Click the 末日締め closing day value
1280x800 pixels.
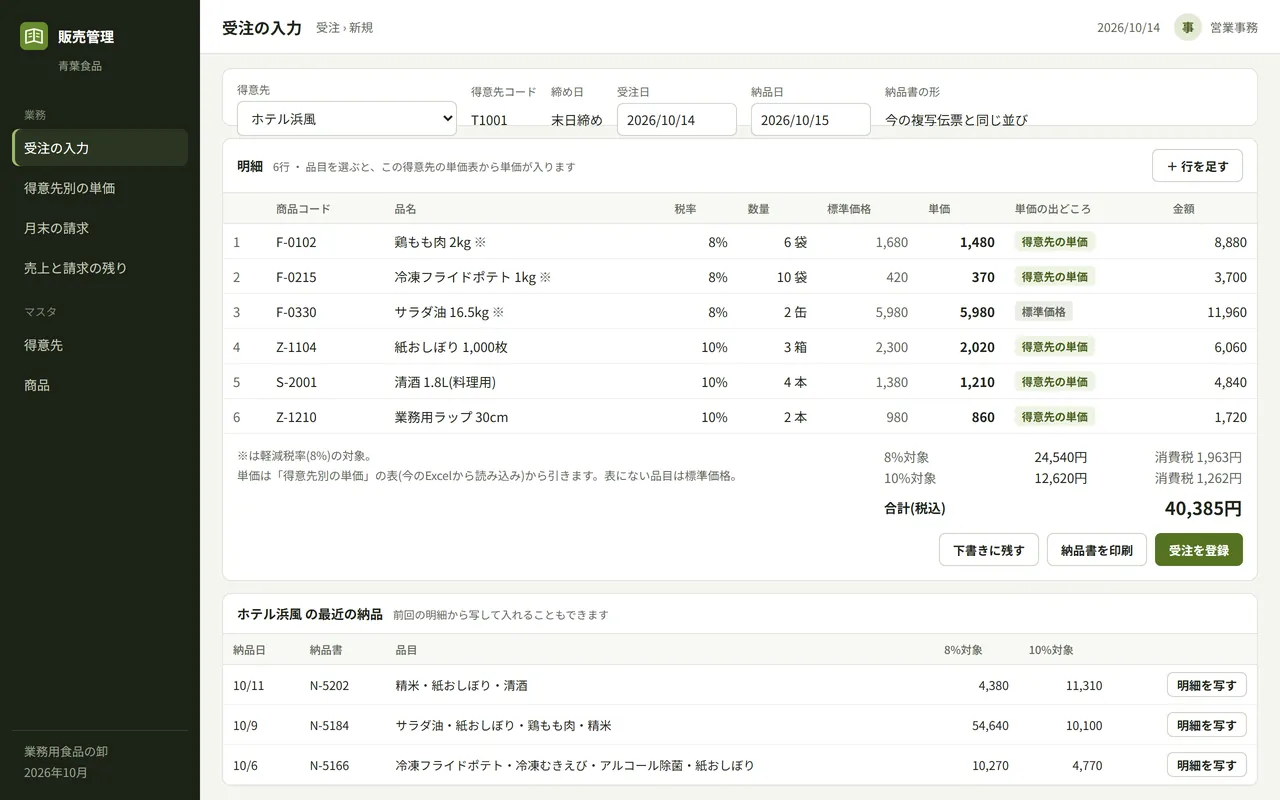point(577,120)
